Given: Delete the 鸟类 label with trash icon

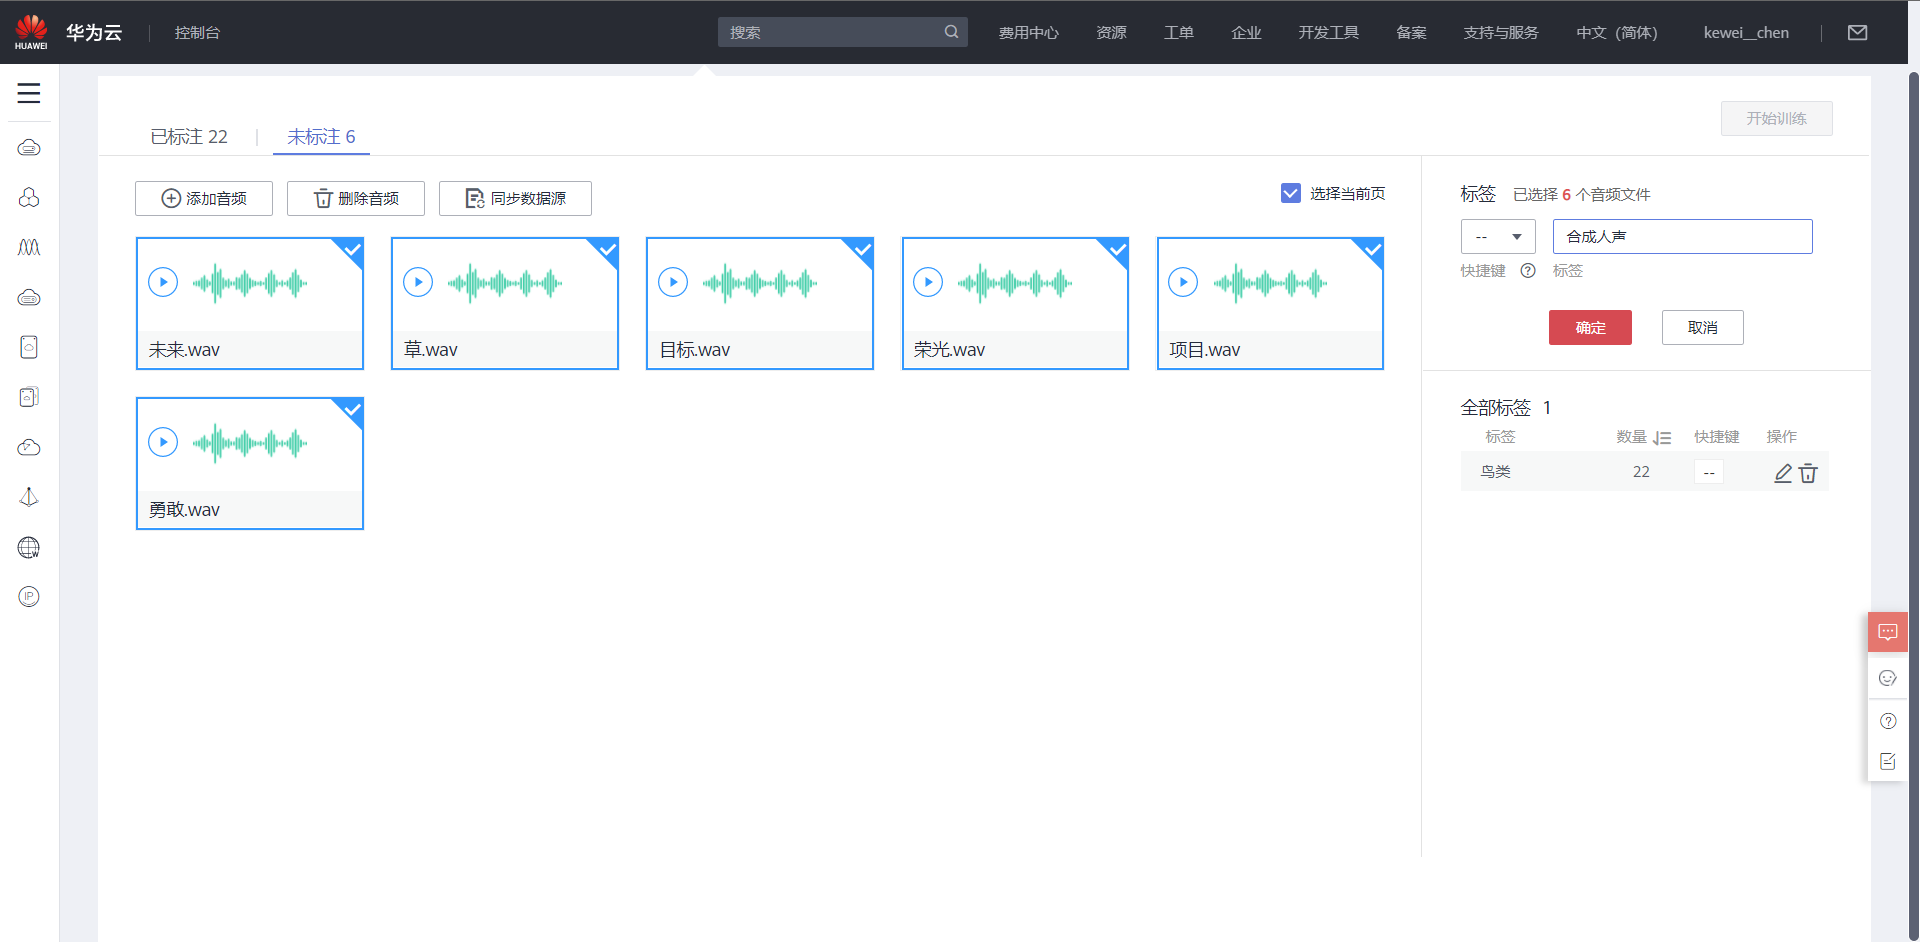Looking at the screenshot, I should pyautogui.click(x=1808, y=473).
